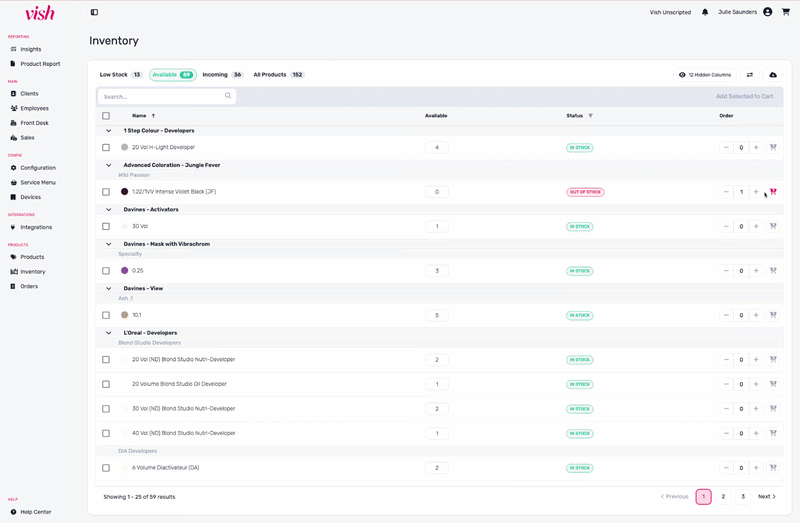The width and height of the screenshot is (800, 523).
Task: Go to the Next results page
Action: click(x=766, y=496)
